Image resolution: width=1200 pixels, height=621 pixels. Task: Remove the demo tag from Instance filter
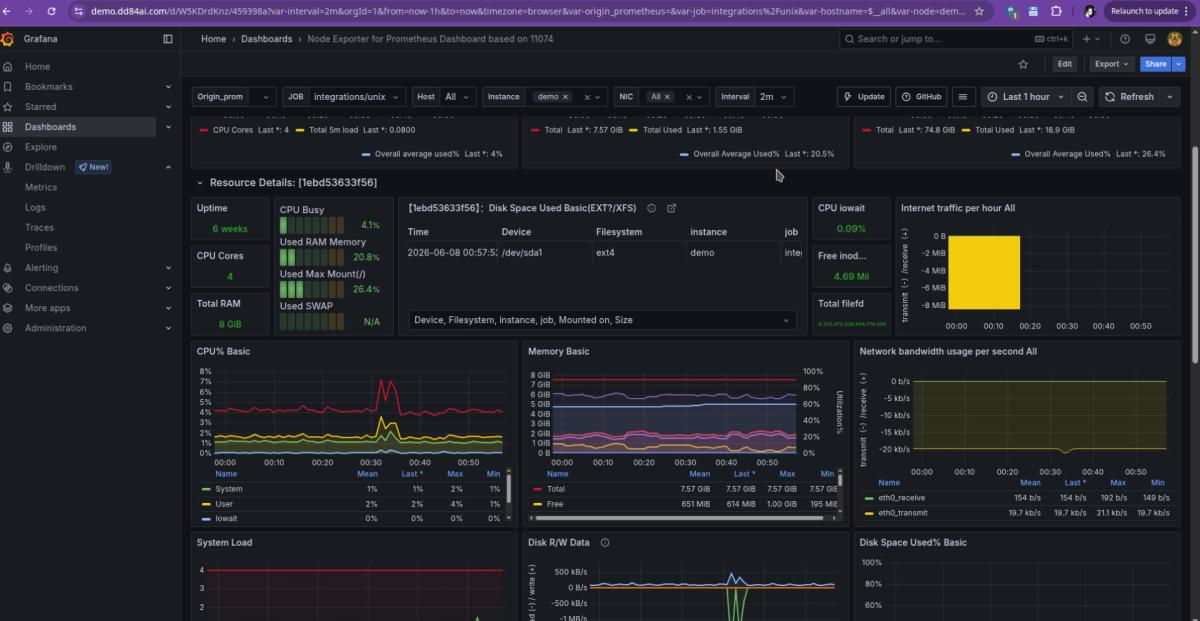566,97
